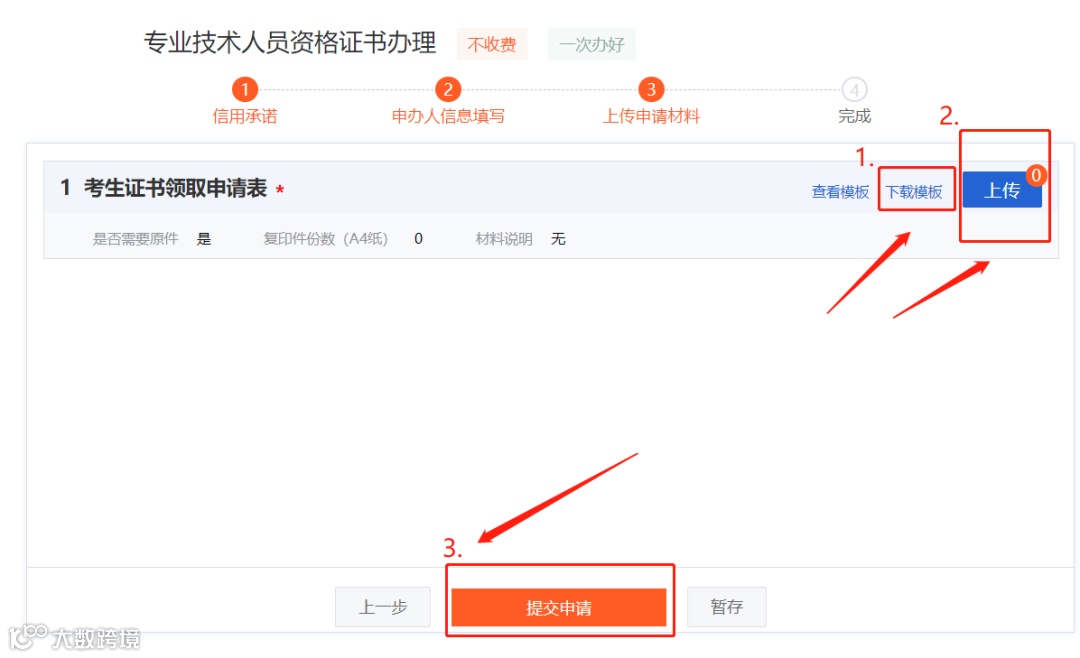Save the draft with the 暂存 button

(x=727, y=606)
